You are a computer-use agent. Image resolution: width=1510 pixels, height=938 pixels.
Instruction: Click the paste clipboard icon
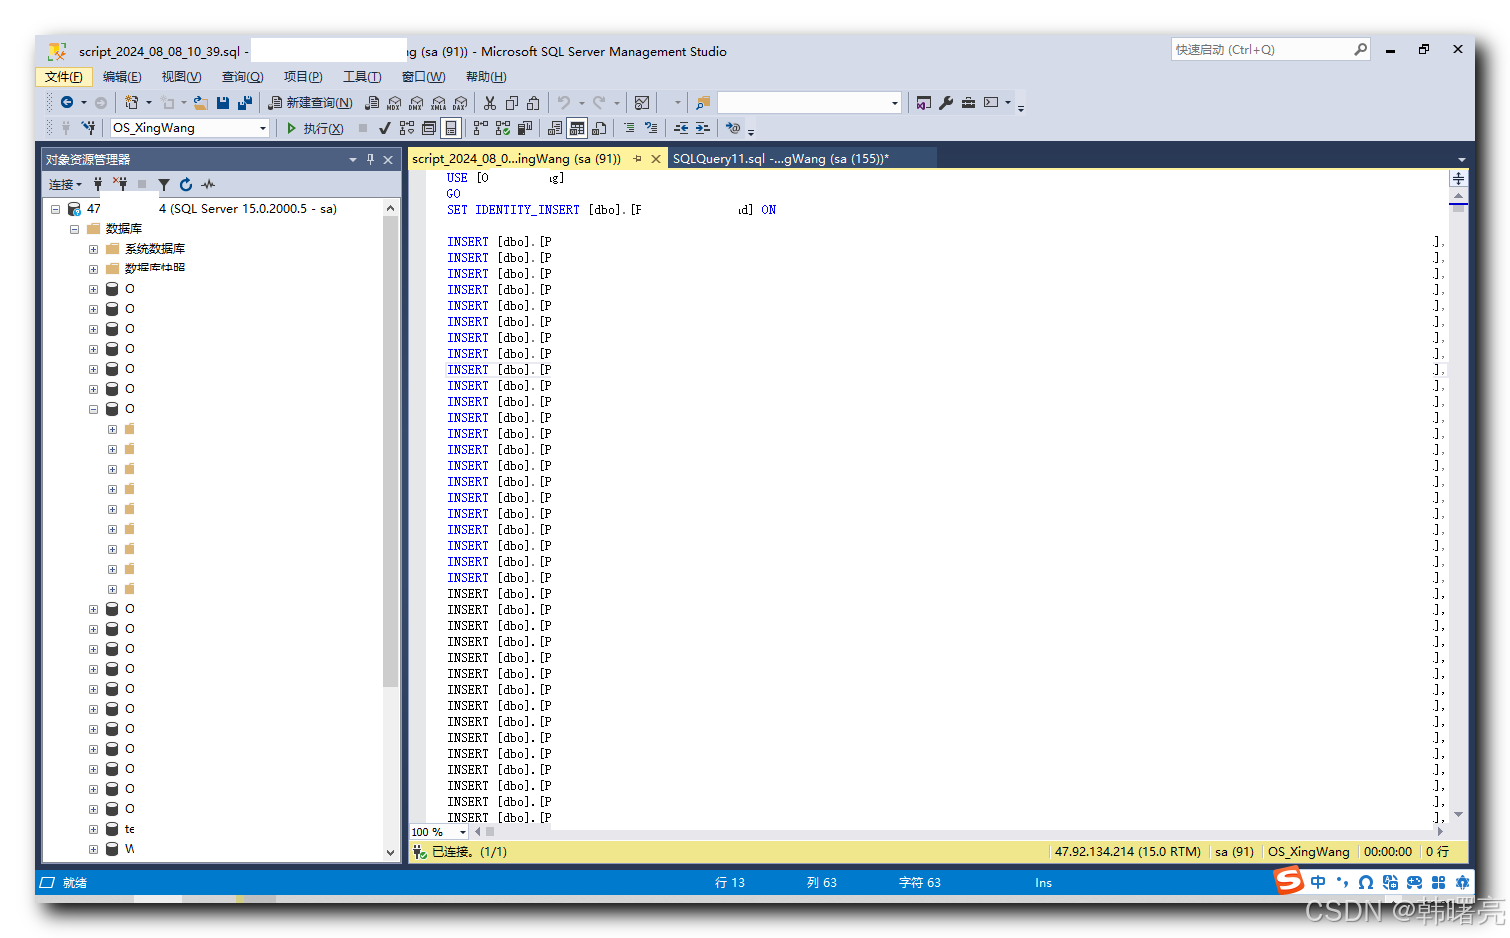[533, 102]
